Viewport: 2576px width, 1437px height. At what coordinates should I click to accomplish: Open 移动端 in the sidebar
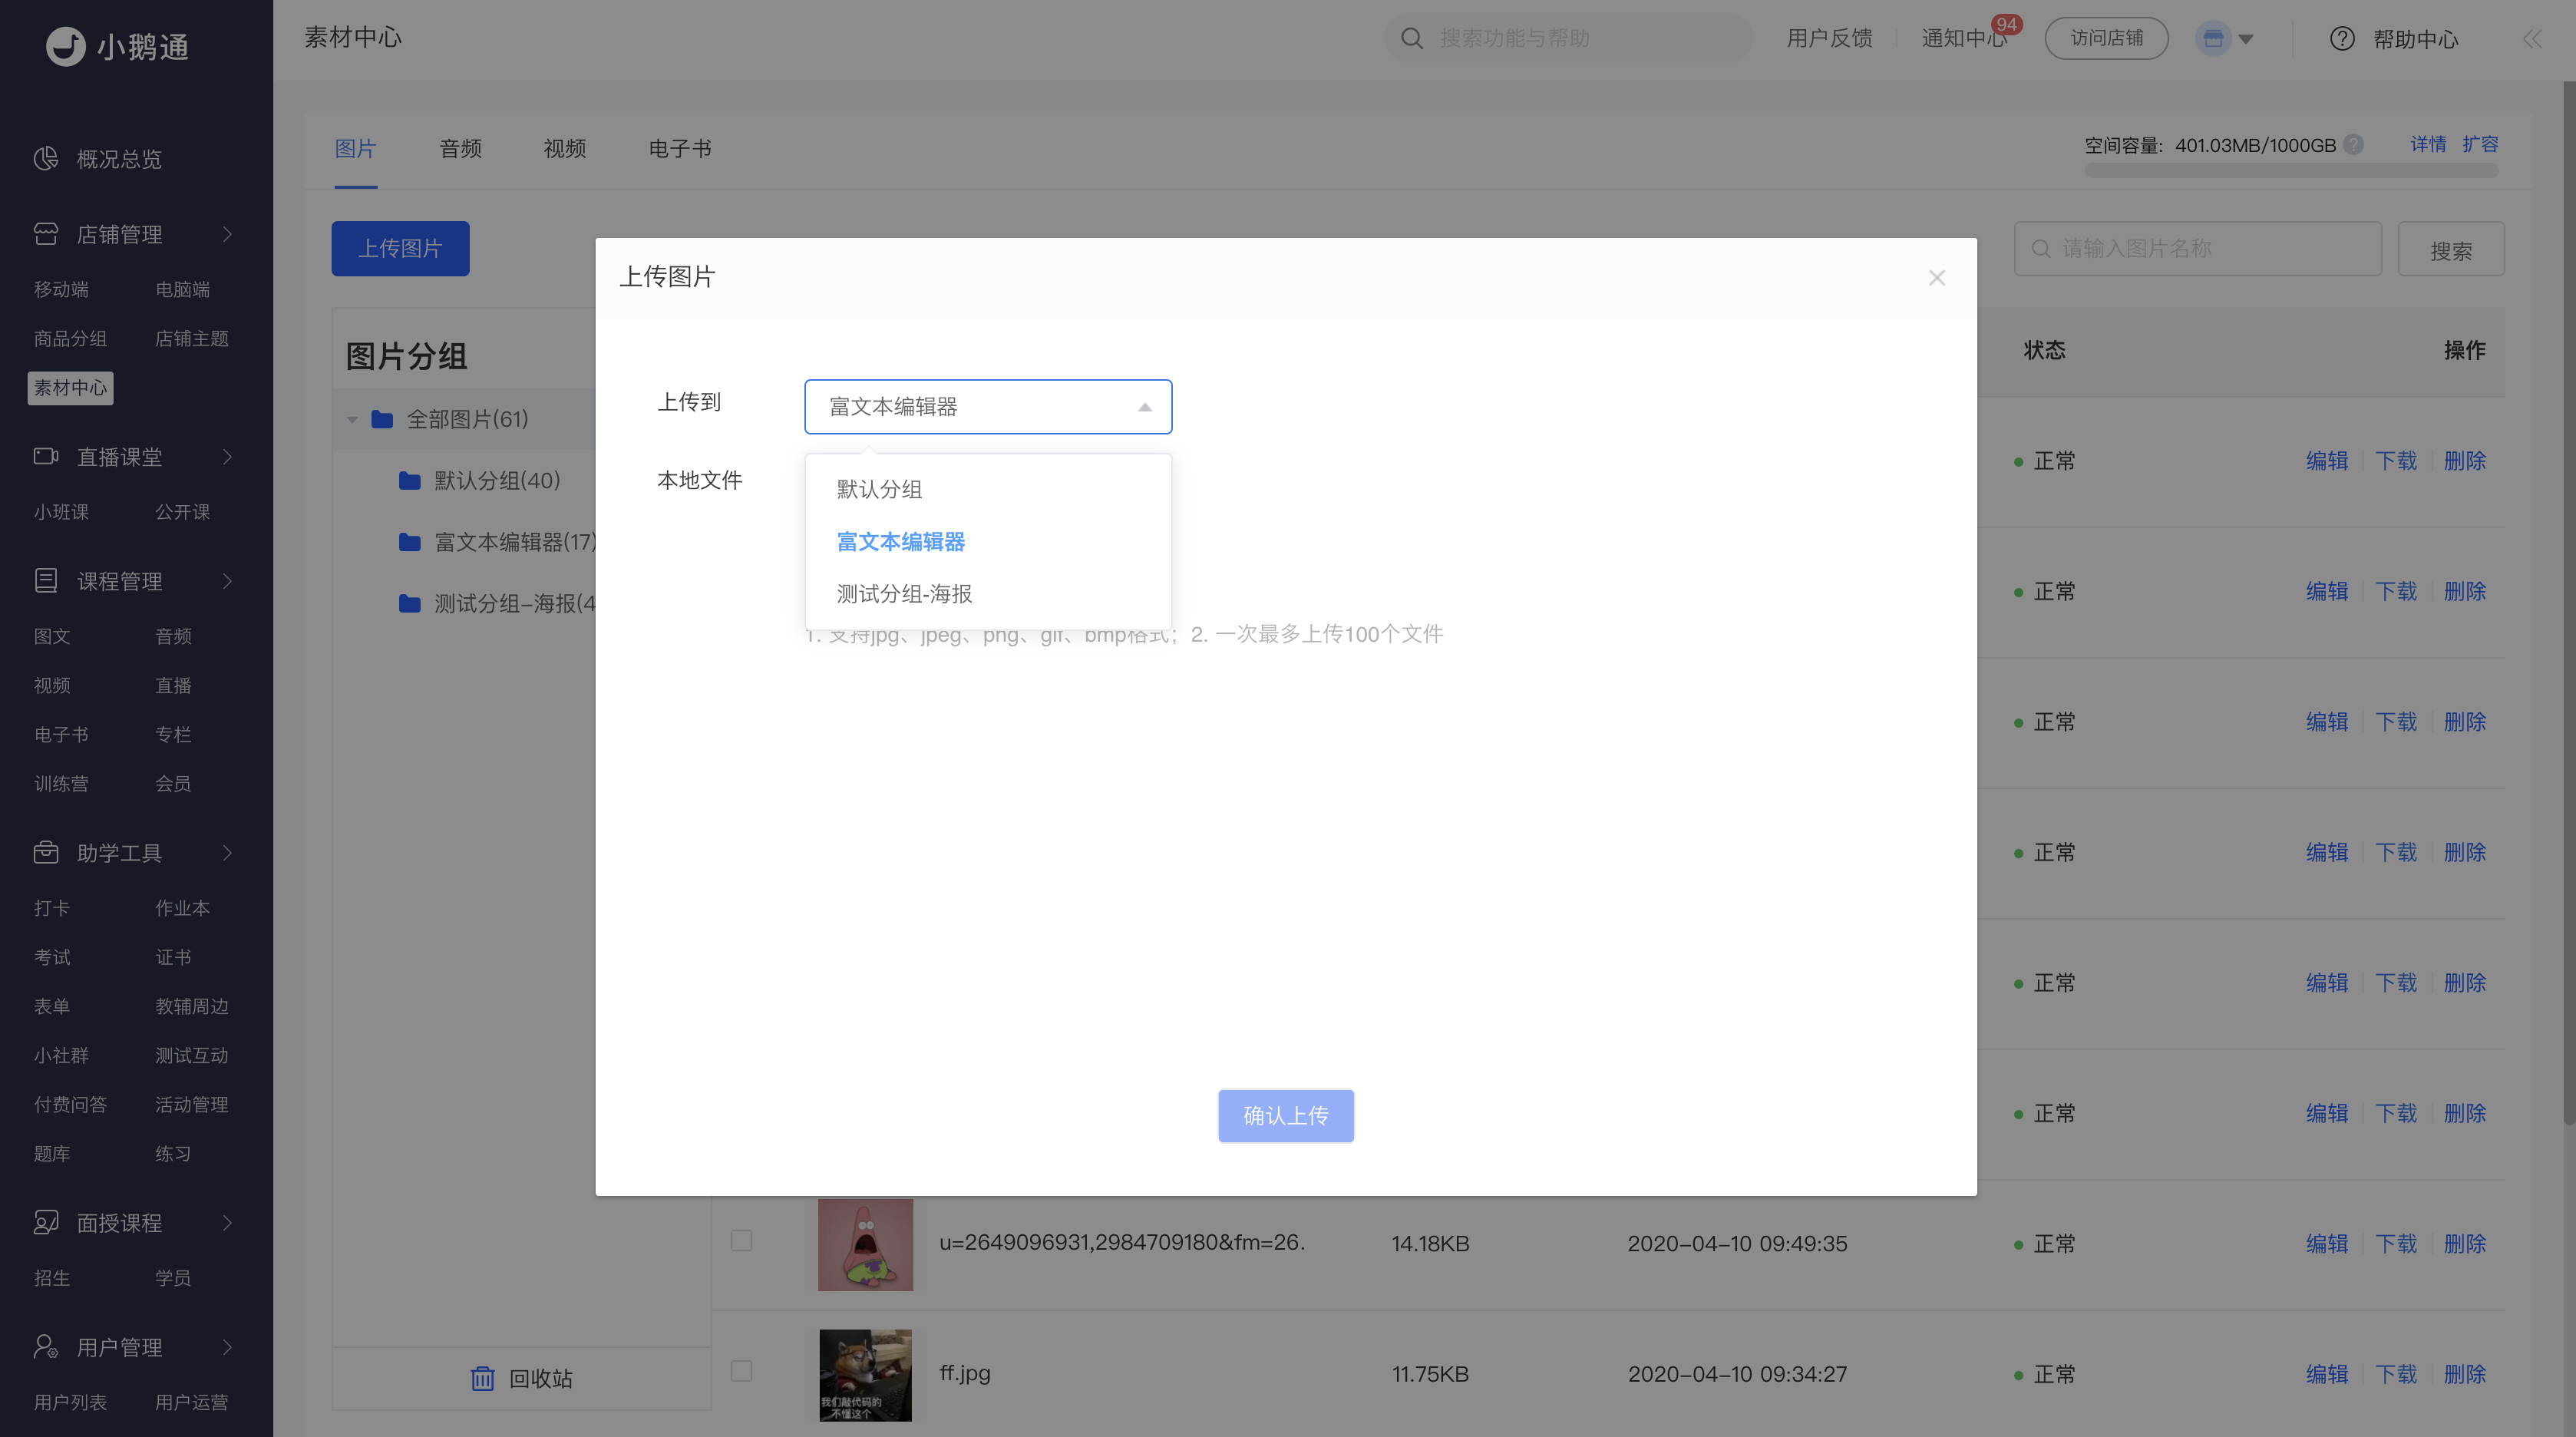click(x=61, y=289)
